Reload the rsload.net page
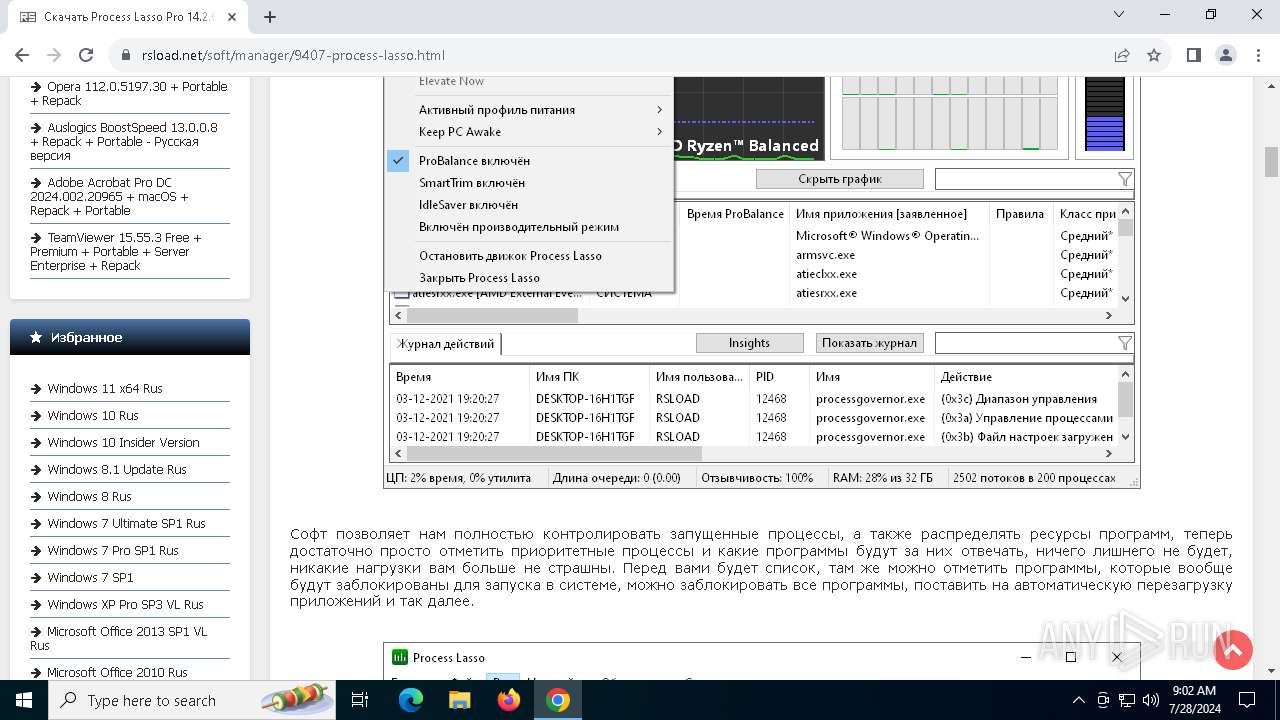 [86, 55]
